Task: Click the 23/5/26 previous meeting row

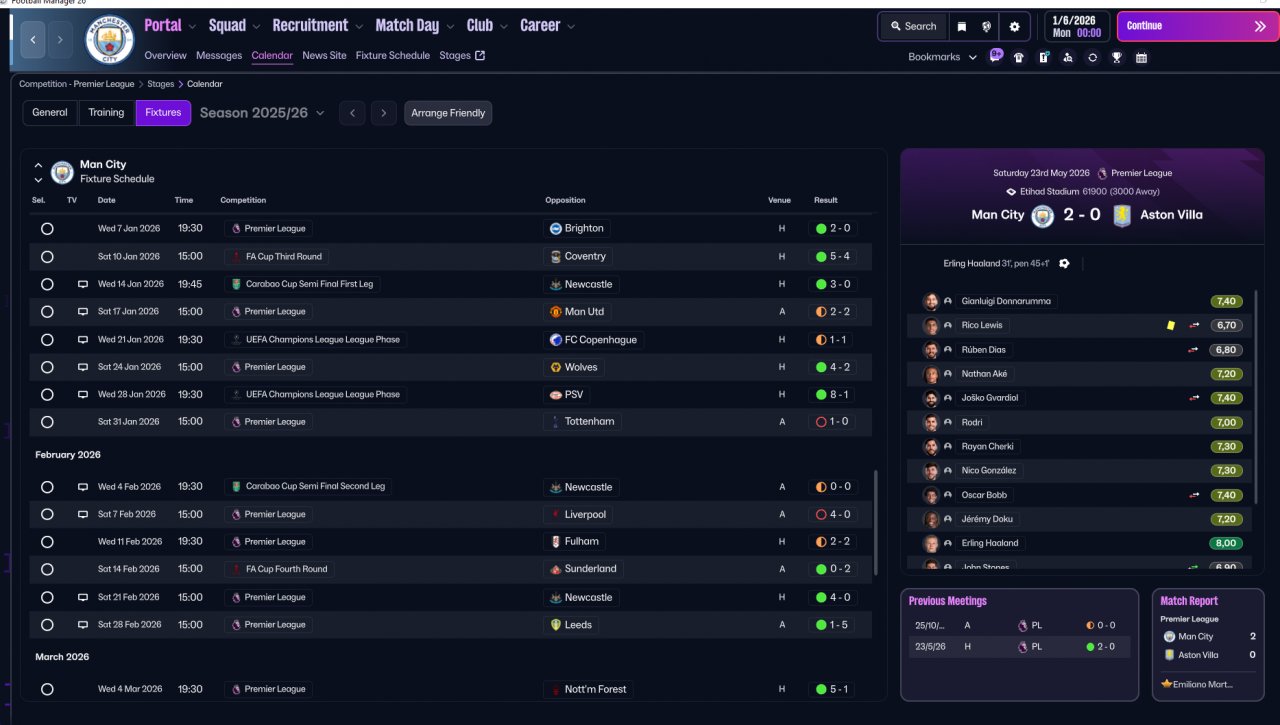Action: coord(1019,647)
